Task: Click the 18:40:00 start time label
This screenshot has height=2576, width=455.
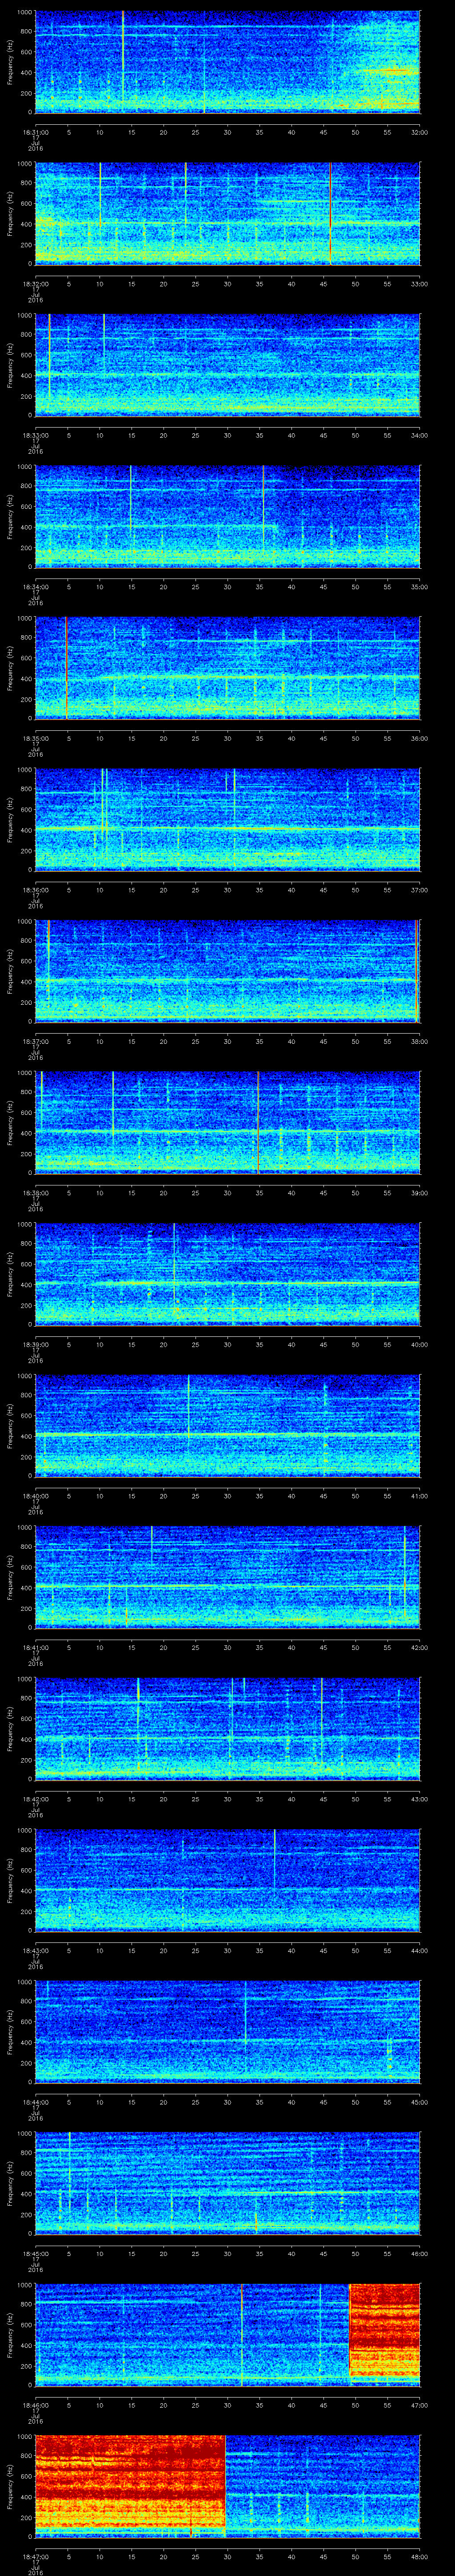Action: tap(36, 1496)
